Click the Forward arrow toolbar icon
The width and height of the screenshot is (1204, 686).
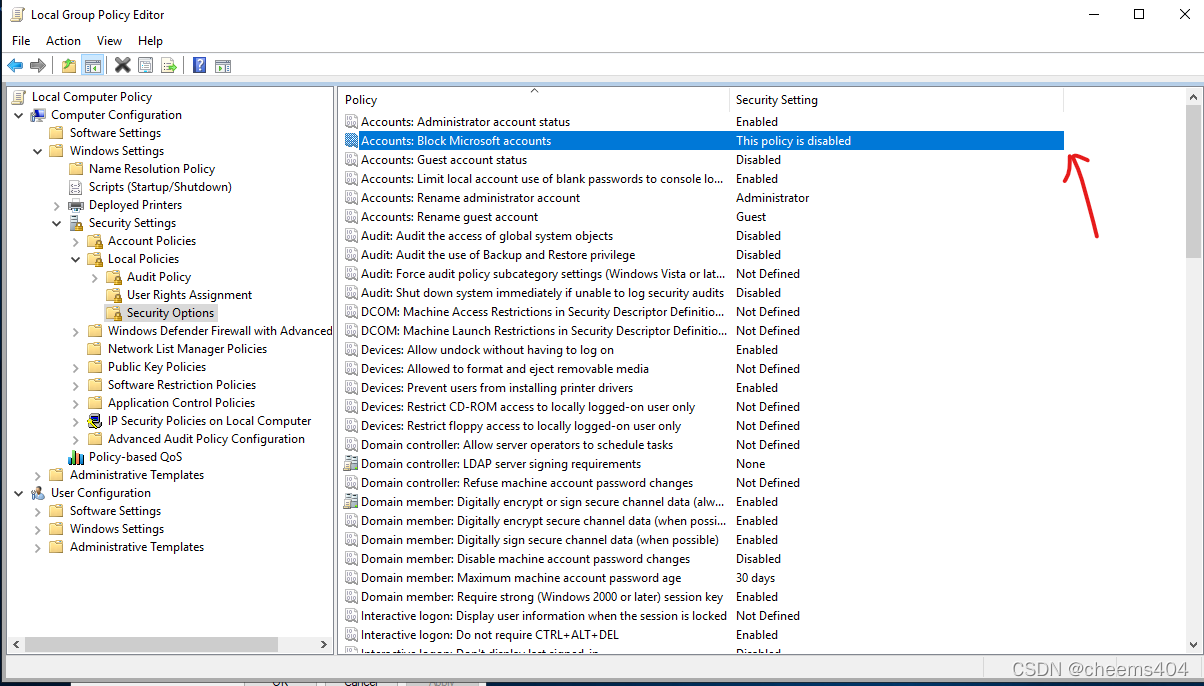(x=38, y=65)
